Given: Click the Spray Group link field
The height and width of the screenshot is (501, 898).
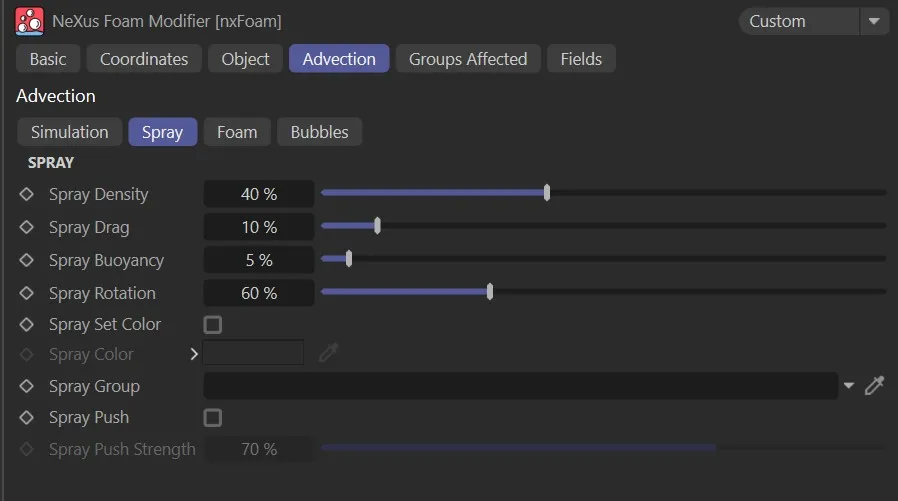Looking at the screenshot, I should [521, 386].
